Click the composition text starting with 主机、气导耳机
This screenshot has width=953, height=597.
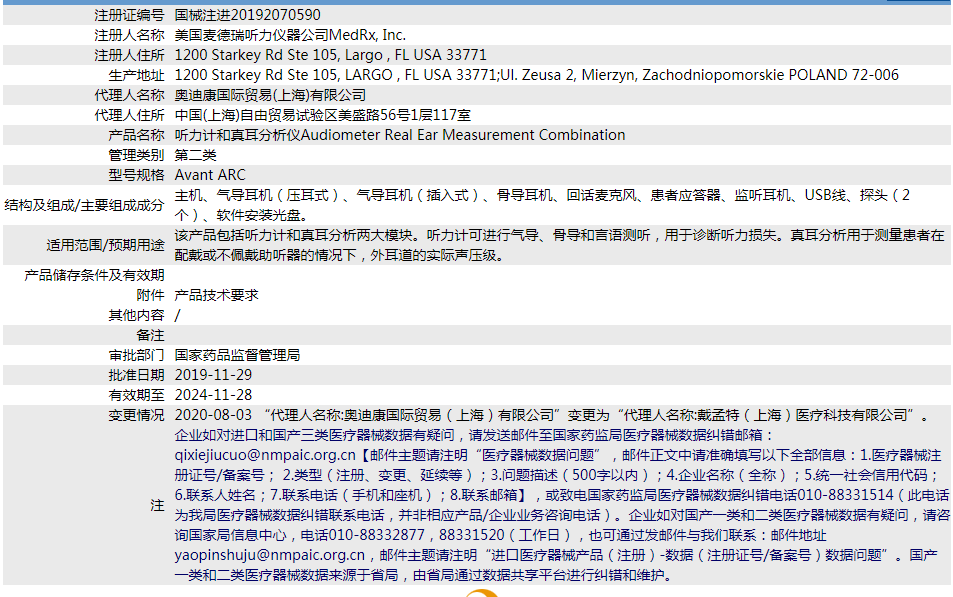pyautogui.click(x=542, y=205)
